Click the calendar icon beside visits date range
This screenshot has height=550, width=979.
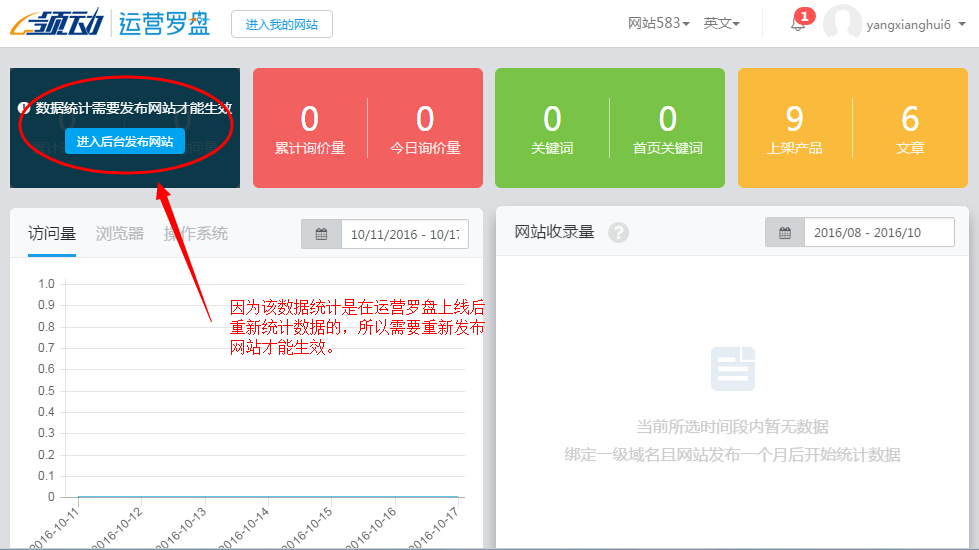(321, 234)
